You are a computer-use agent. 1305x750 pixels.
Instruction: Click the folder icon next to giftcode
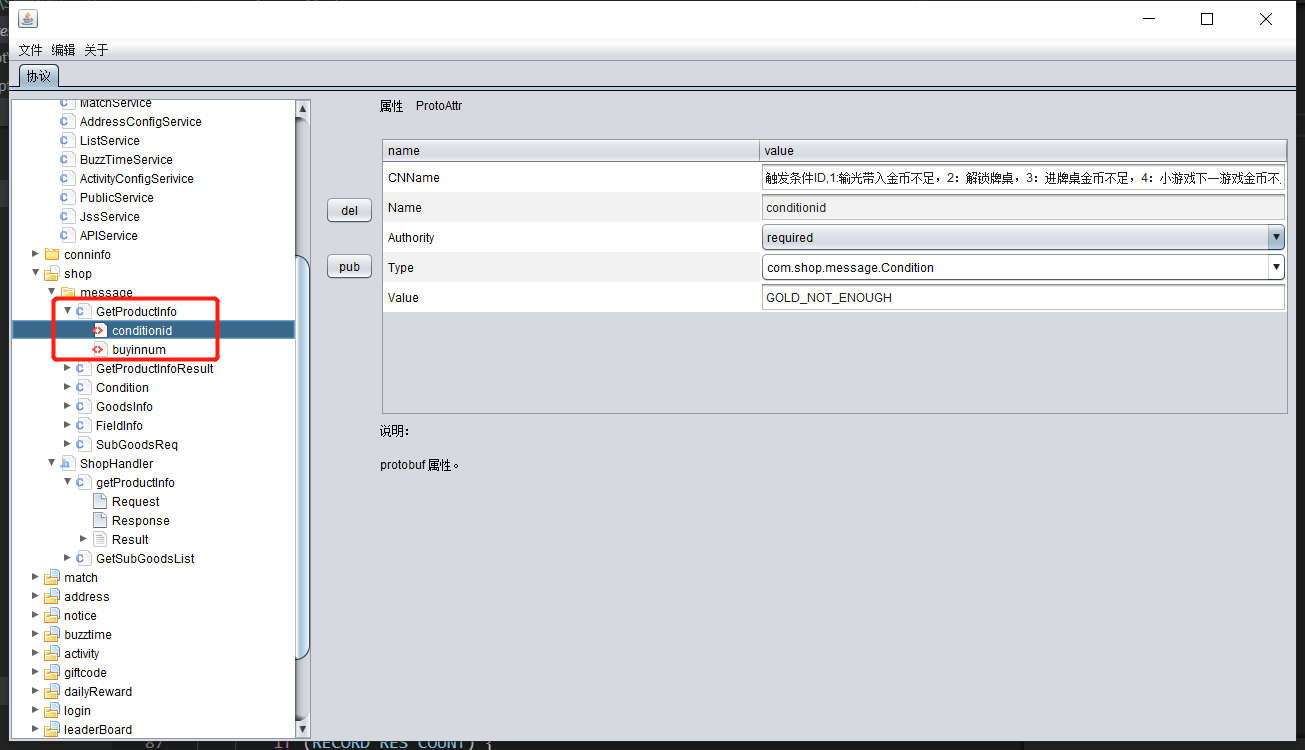[x=52, y=673]
